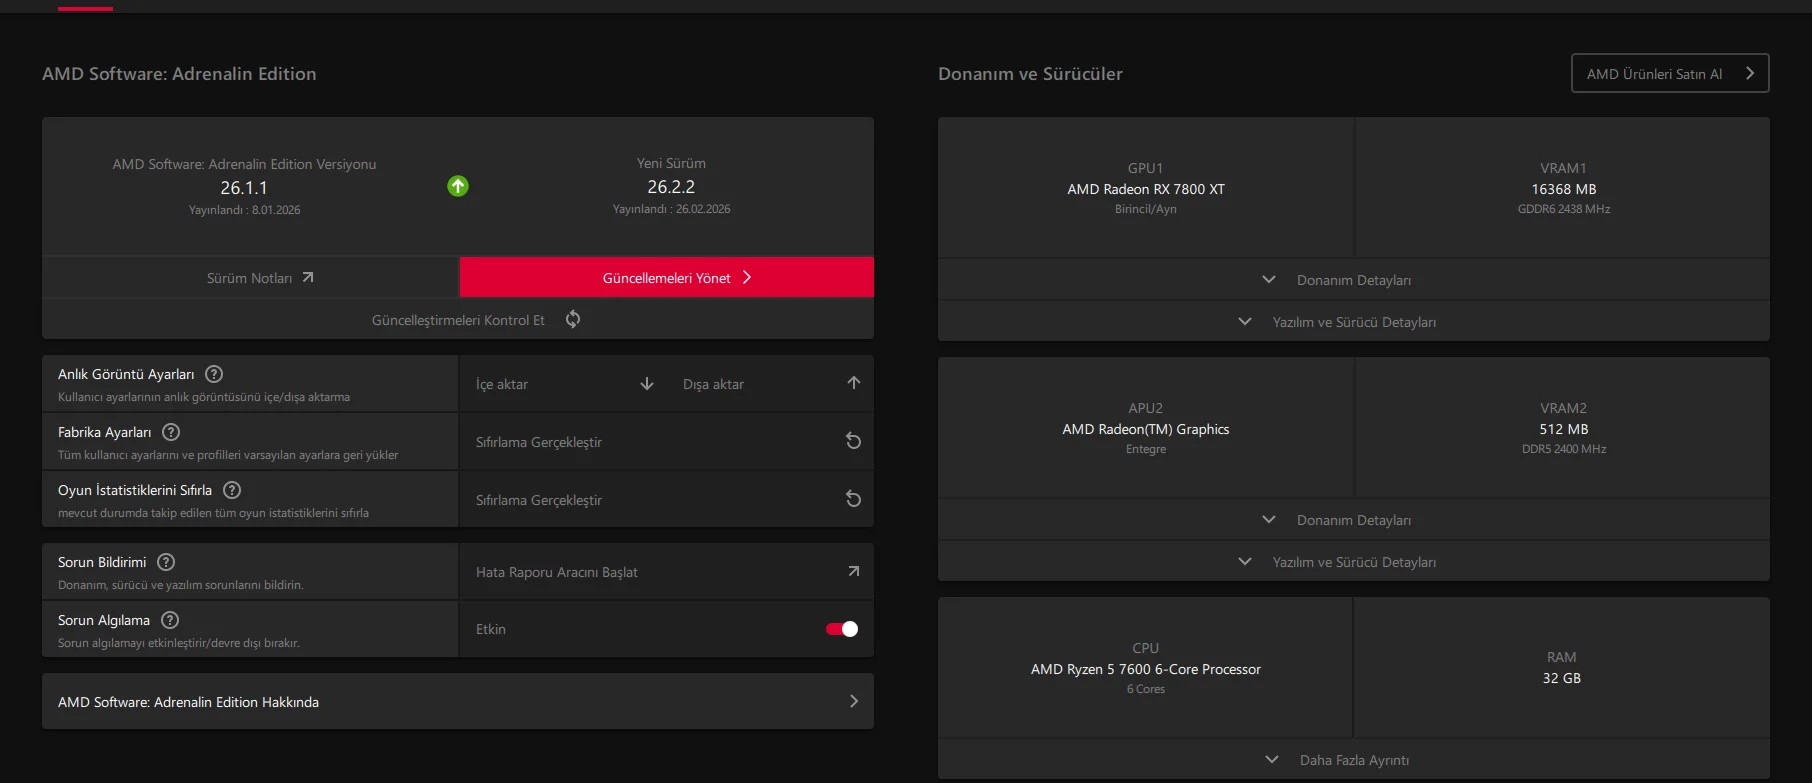Open the Sürüm Notları release notes
The image size is (1812, 783).
coord(250,278)
